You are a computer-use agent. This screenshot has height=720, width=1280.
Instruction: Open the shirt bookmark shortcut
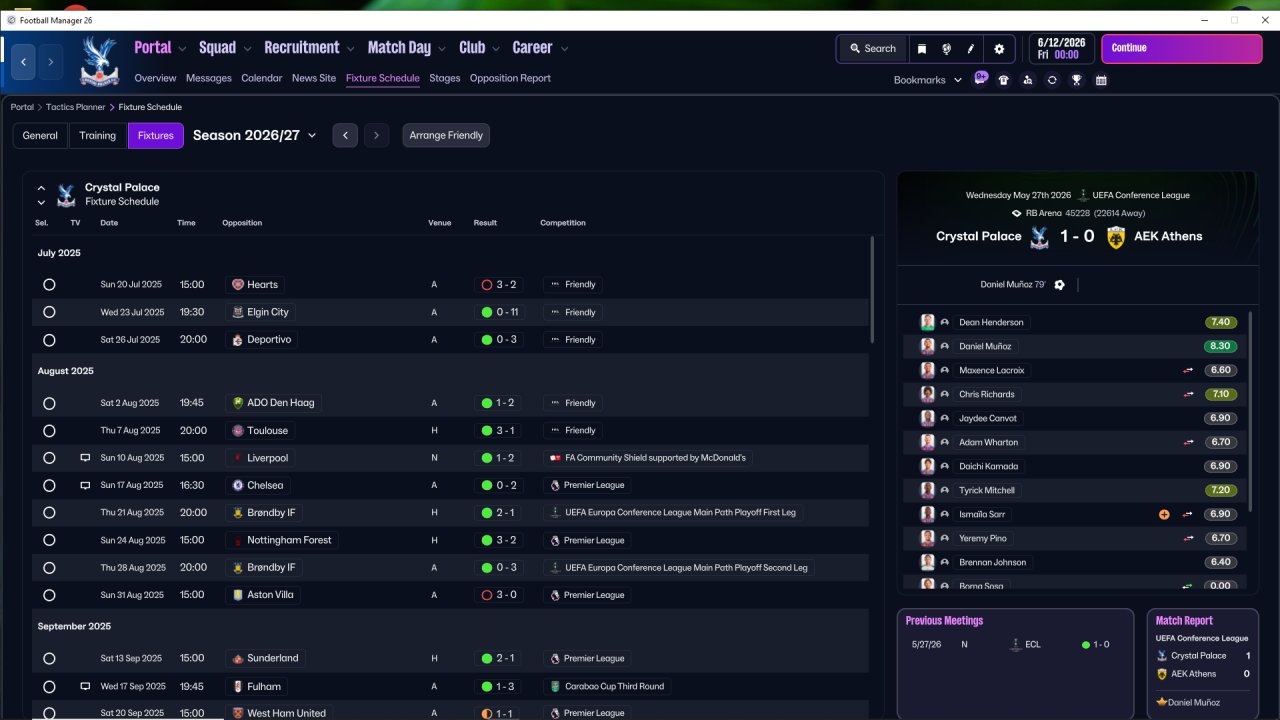[x=1004, y=80]
